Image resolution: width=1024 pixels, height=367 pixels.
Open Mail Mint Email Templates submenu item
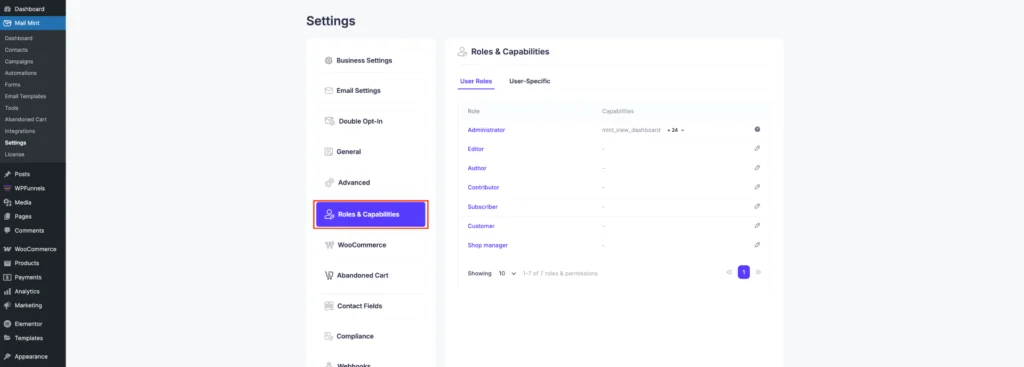click(x=25, y=97)
